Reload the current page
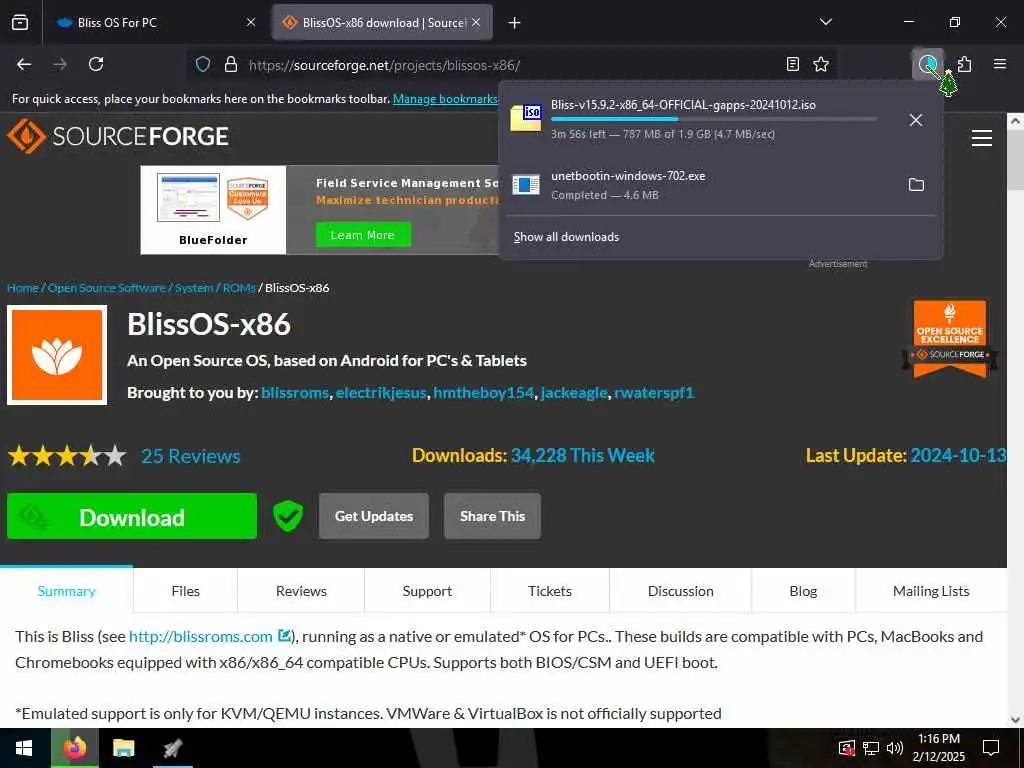The width and height of the screenshot is (1024, 768). point(96,64)
